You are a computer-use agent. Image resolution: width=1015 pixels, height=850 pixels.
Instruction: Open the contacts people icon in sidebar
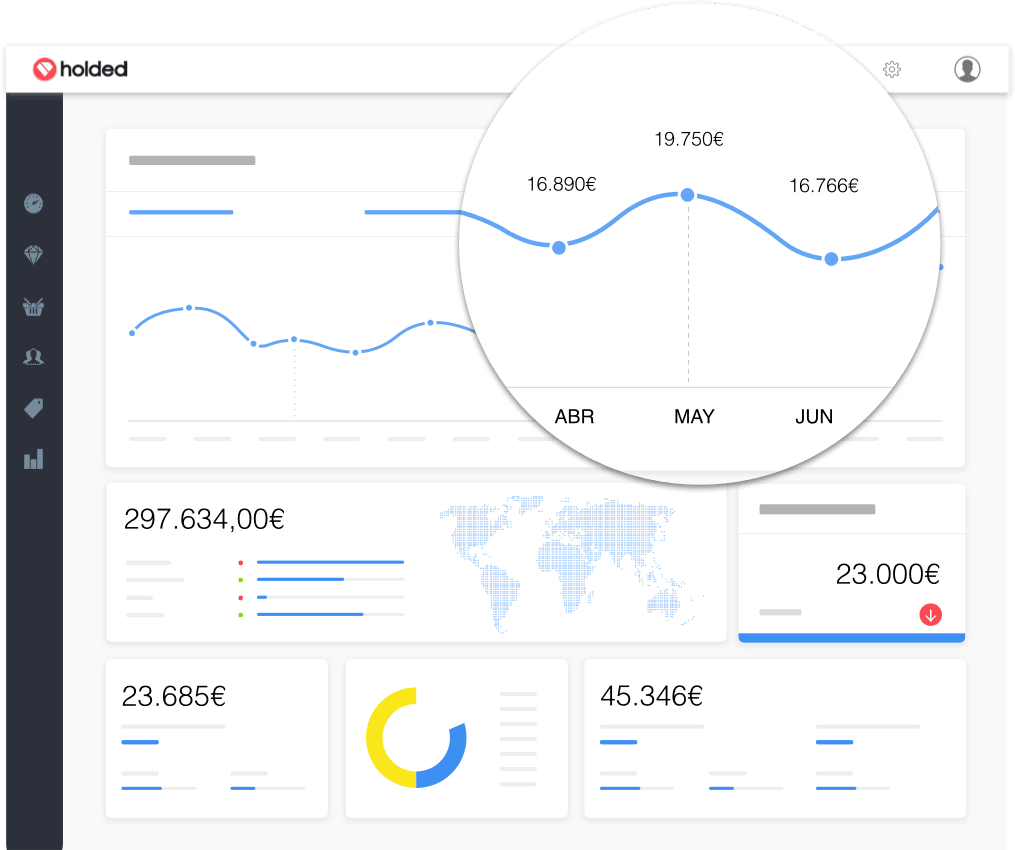pyautogui.click(x=34, y=357)
